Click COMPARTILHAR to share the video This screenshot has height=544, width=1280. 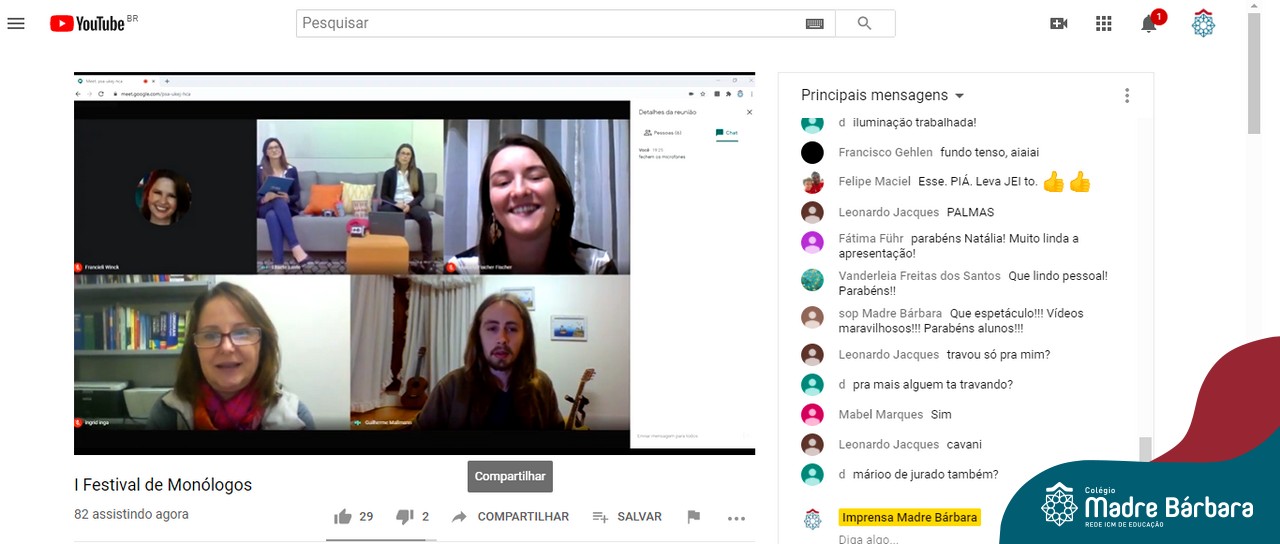[510, 517]
